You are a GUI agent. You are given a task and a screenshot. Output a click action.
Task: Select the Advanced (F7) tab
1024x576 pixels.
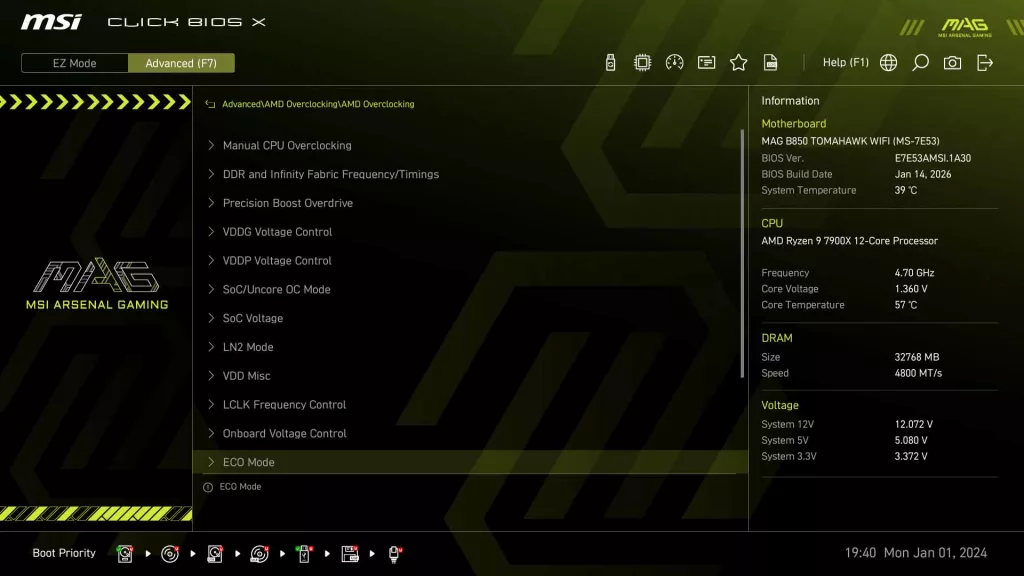[x=181, y=62]
